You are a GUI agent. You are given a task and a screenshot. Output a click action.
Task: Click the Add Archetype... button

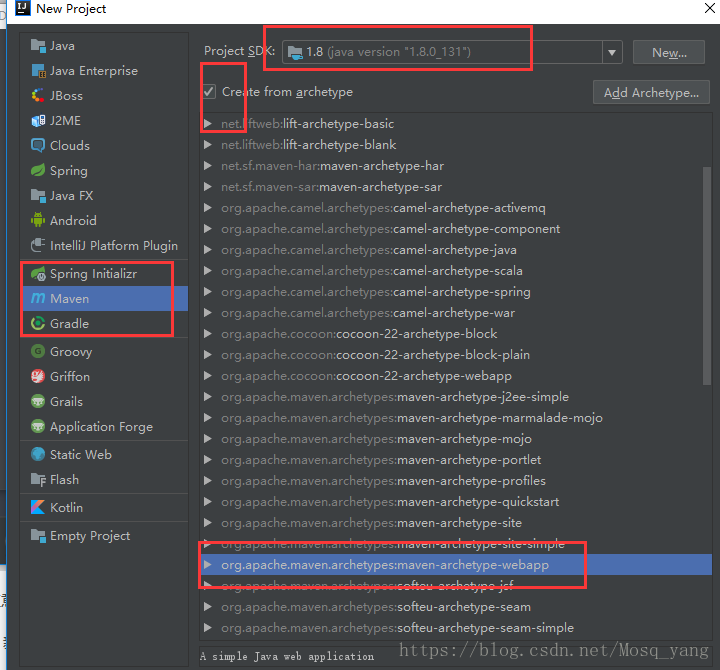(x=651, y=92)
